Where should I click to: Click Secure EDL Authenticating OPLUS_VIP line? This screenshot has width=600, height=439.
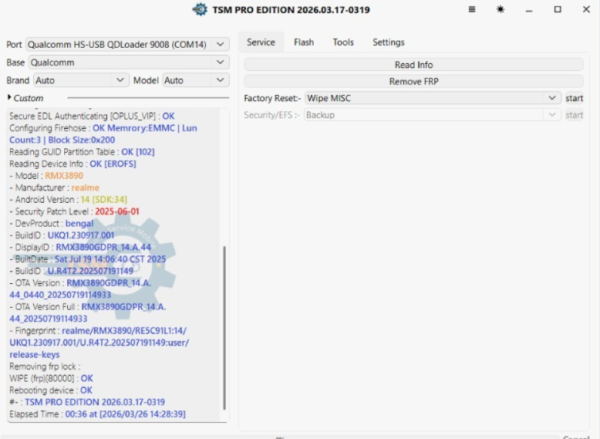[x=92, y=116]
